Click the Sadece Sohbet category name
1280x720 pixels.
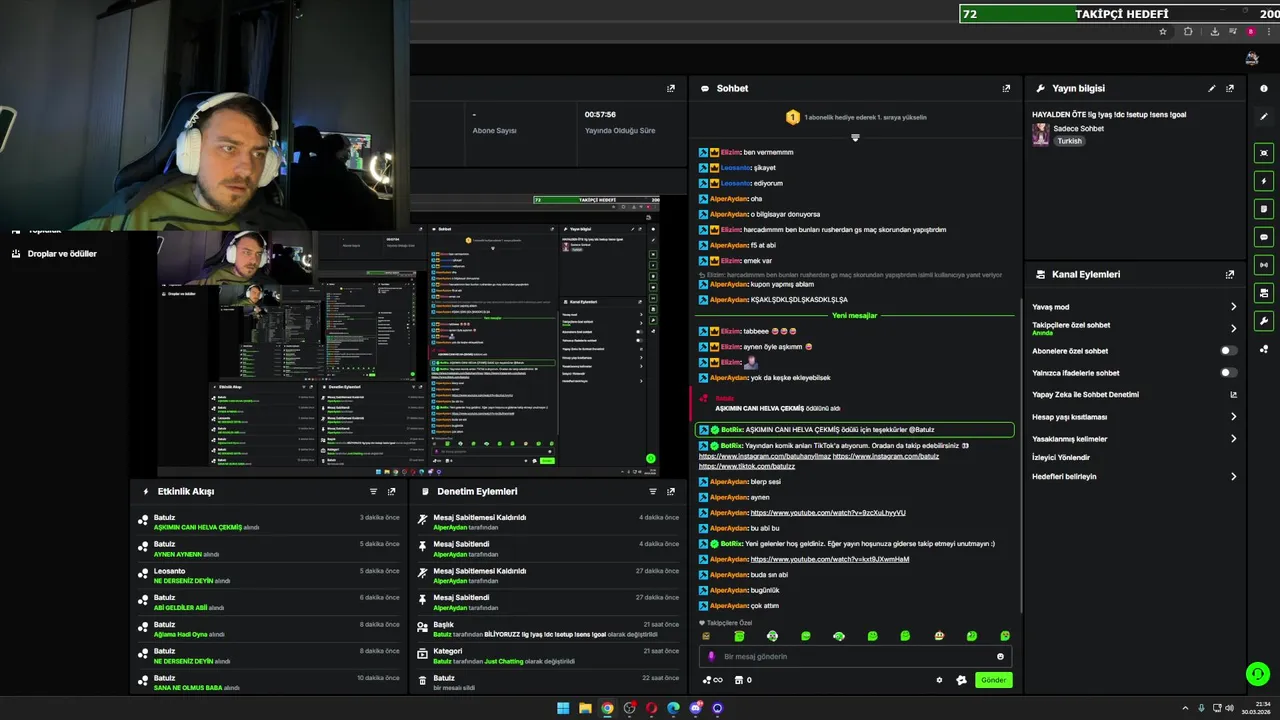(1078, 129)
